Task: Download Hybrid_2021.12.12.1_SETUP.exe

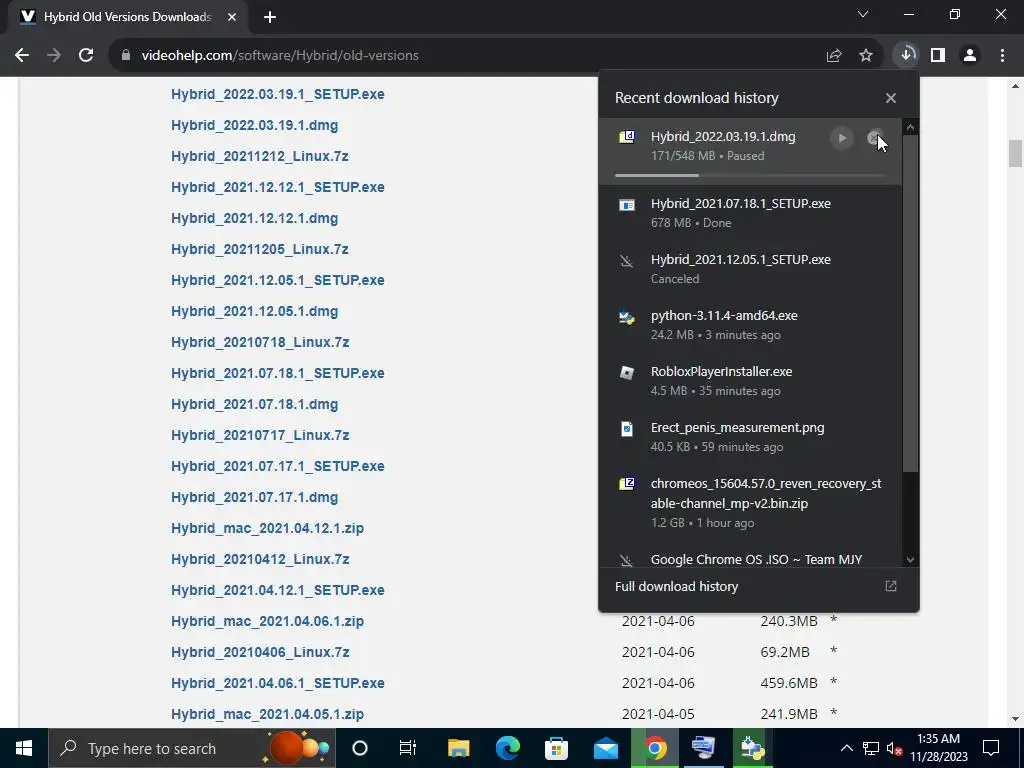Action: [x=278, y=187]
